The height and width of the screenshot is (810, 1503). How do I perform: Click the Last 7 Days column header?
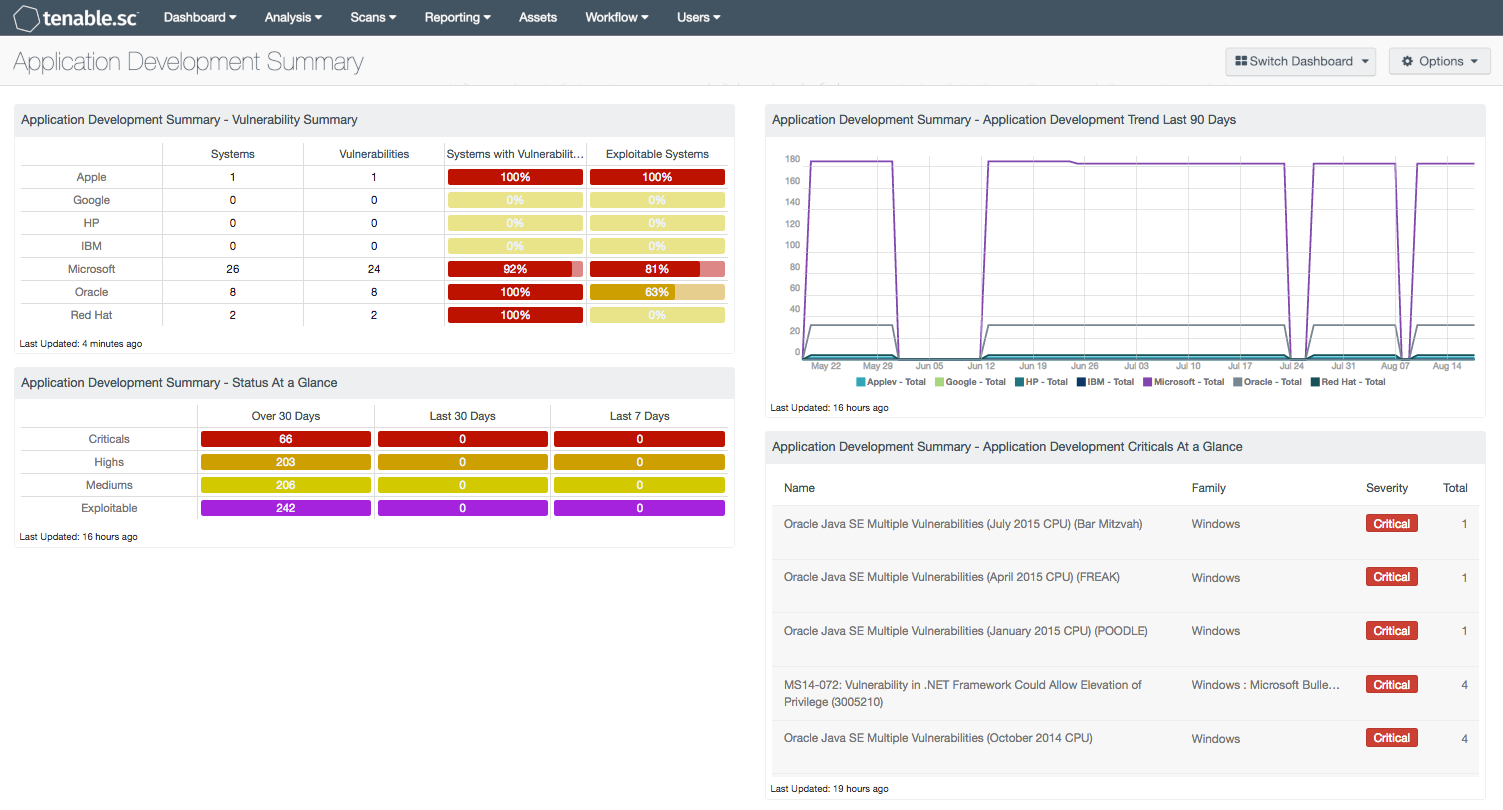coord(640,416)
